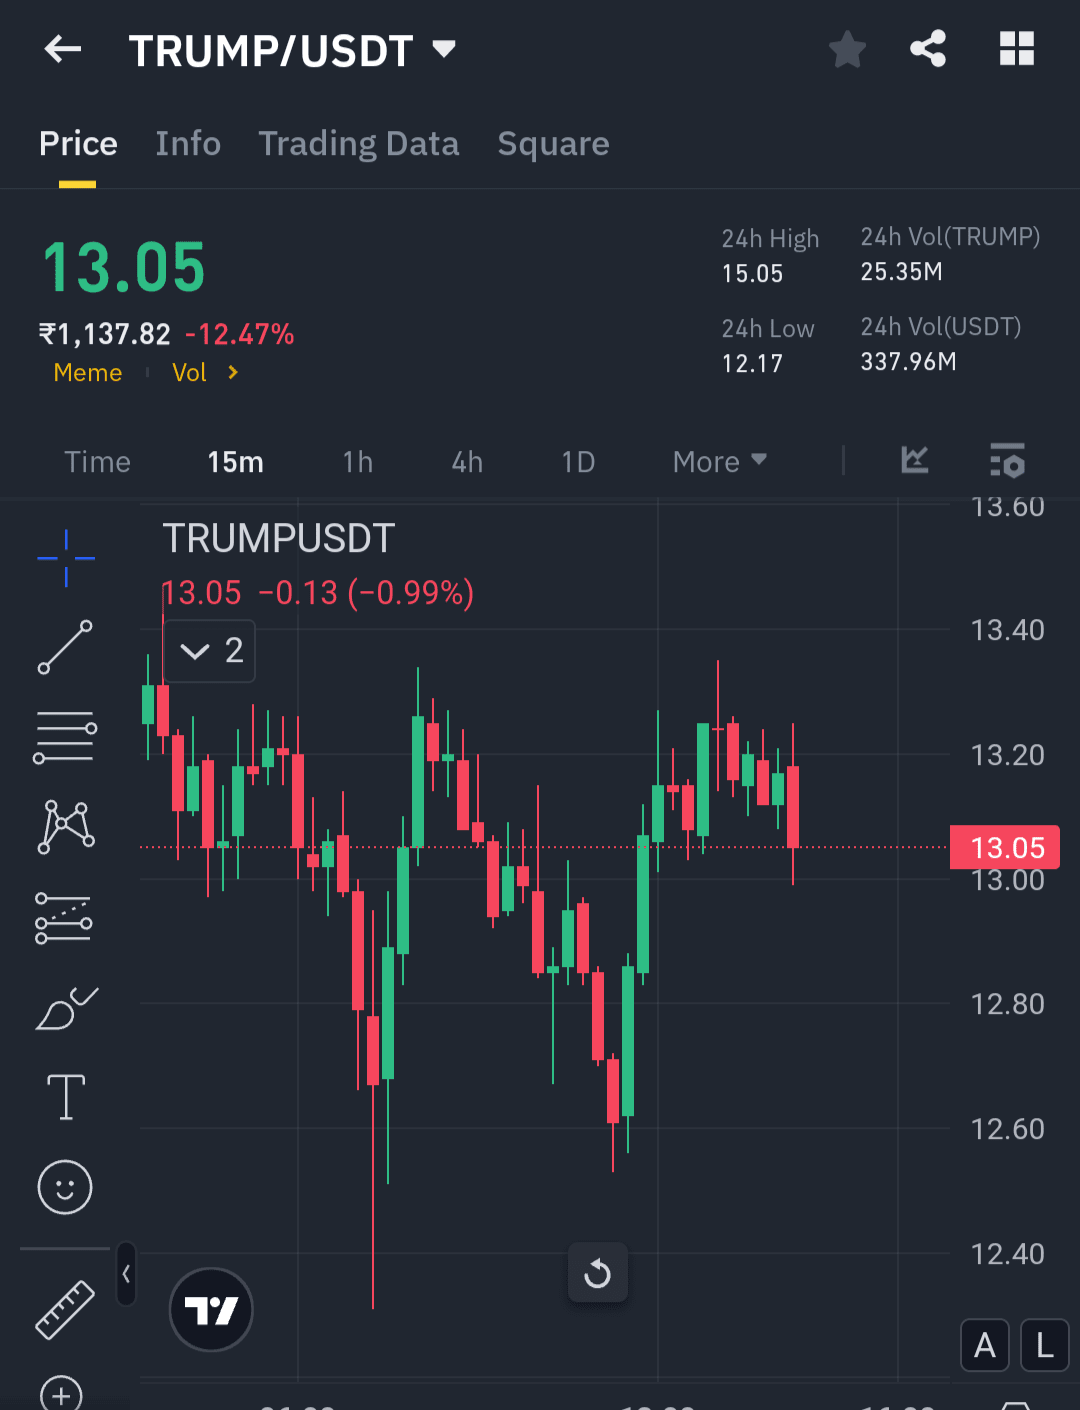1080x1410 pixels.
Task: Select the horizontal lines Fibonacci tool
Action: pos(65,737)
